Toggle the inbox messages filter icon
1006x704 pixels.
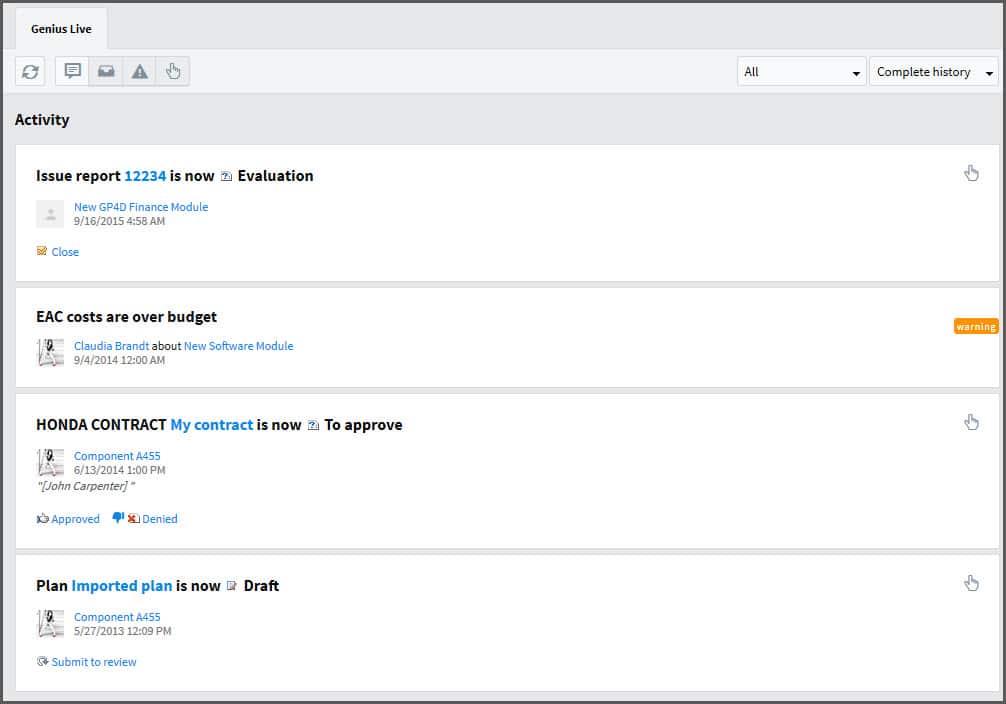[106, 71]
